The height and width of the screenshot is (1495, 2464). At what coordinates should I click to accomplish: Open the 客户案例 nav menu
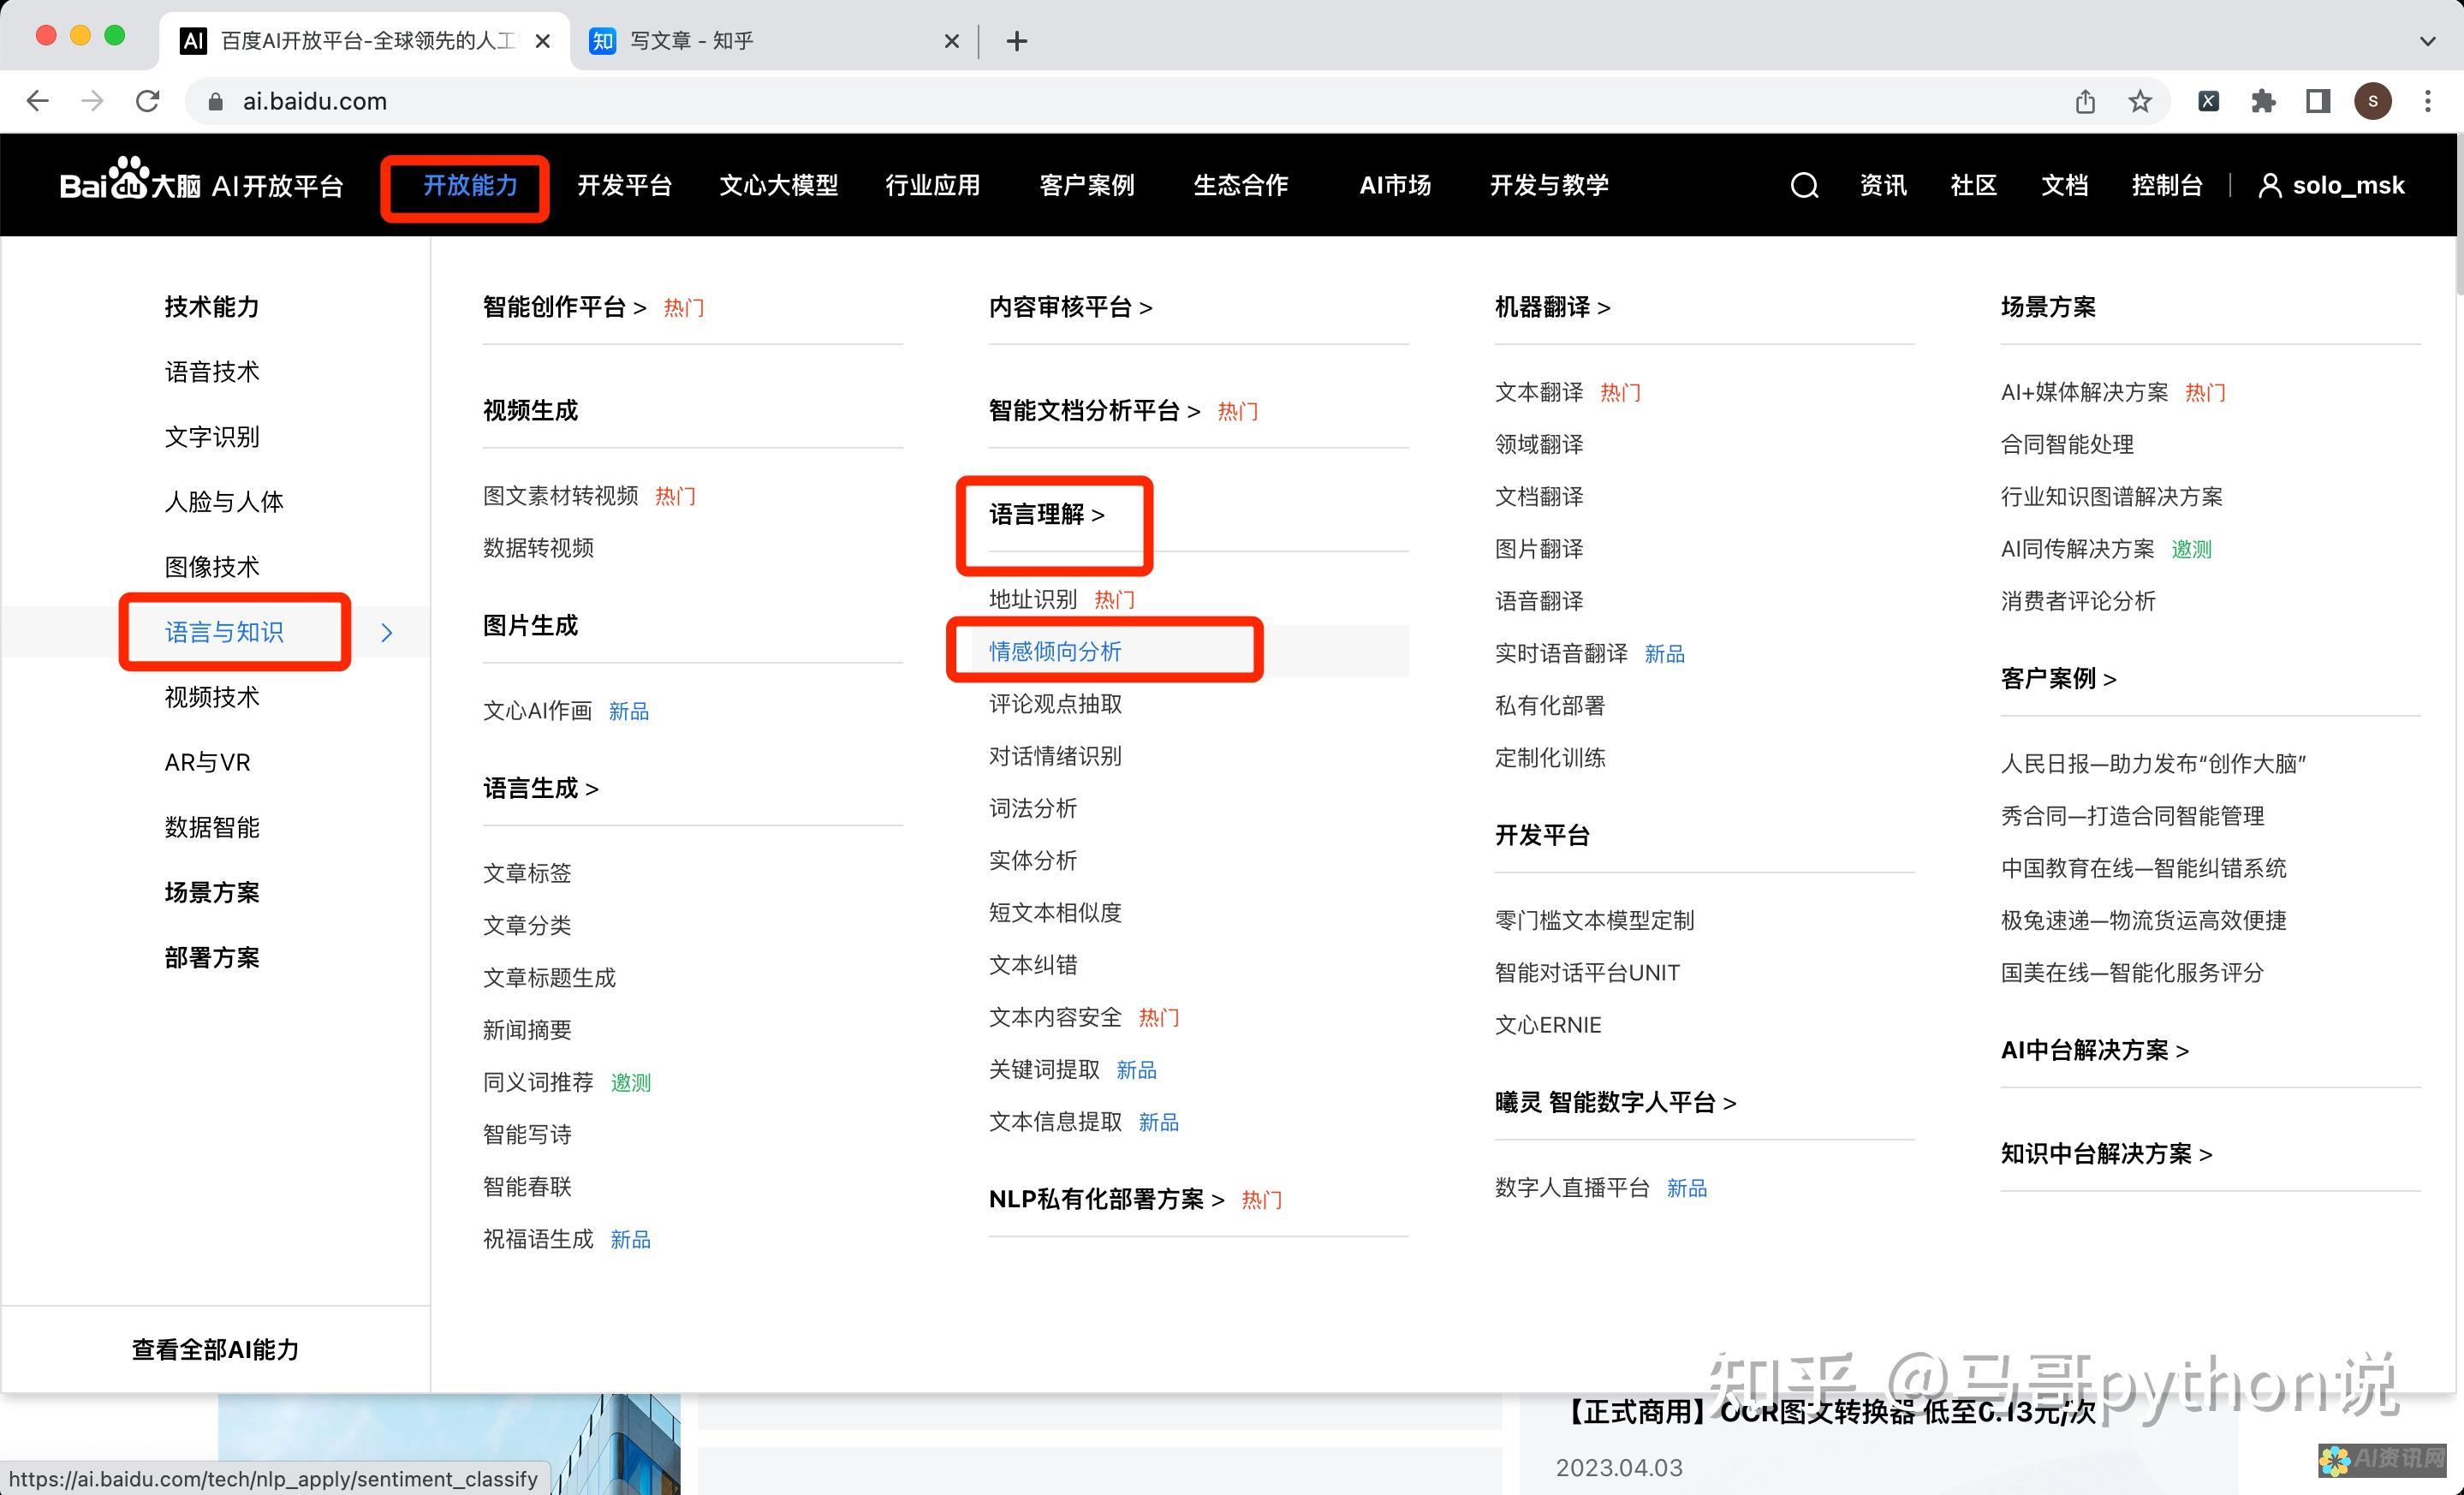pos(1086,185)
